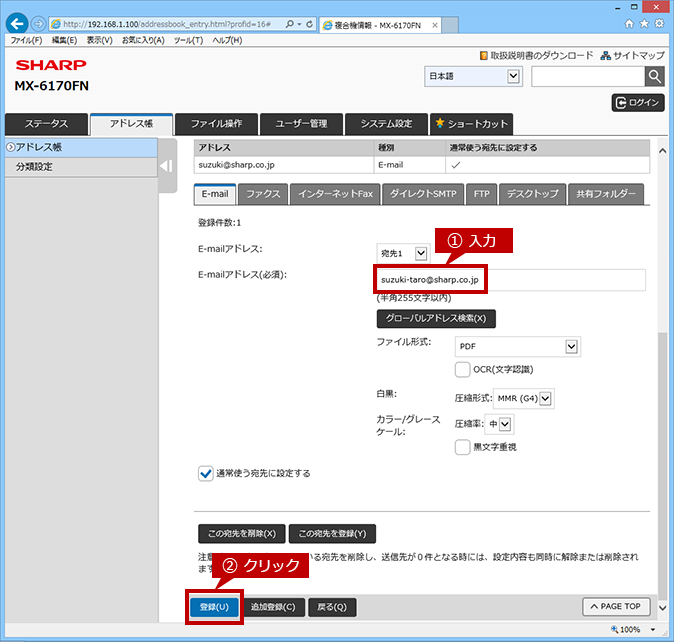This screenshot has width=674, height=642.
Task: Click the site search text field
Action: tap(588, 76)
